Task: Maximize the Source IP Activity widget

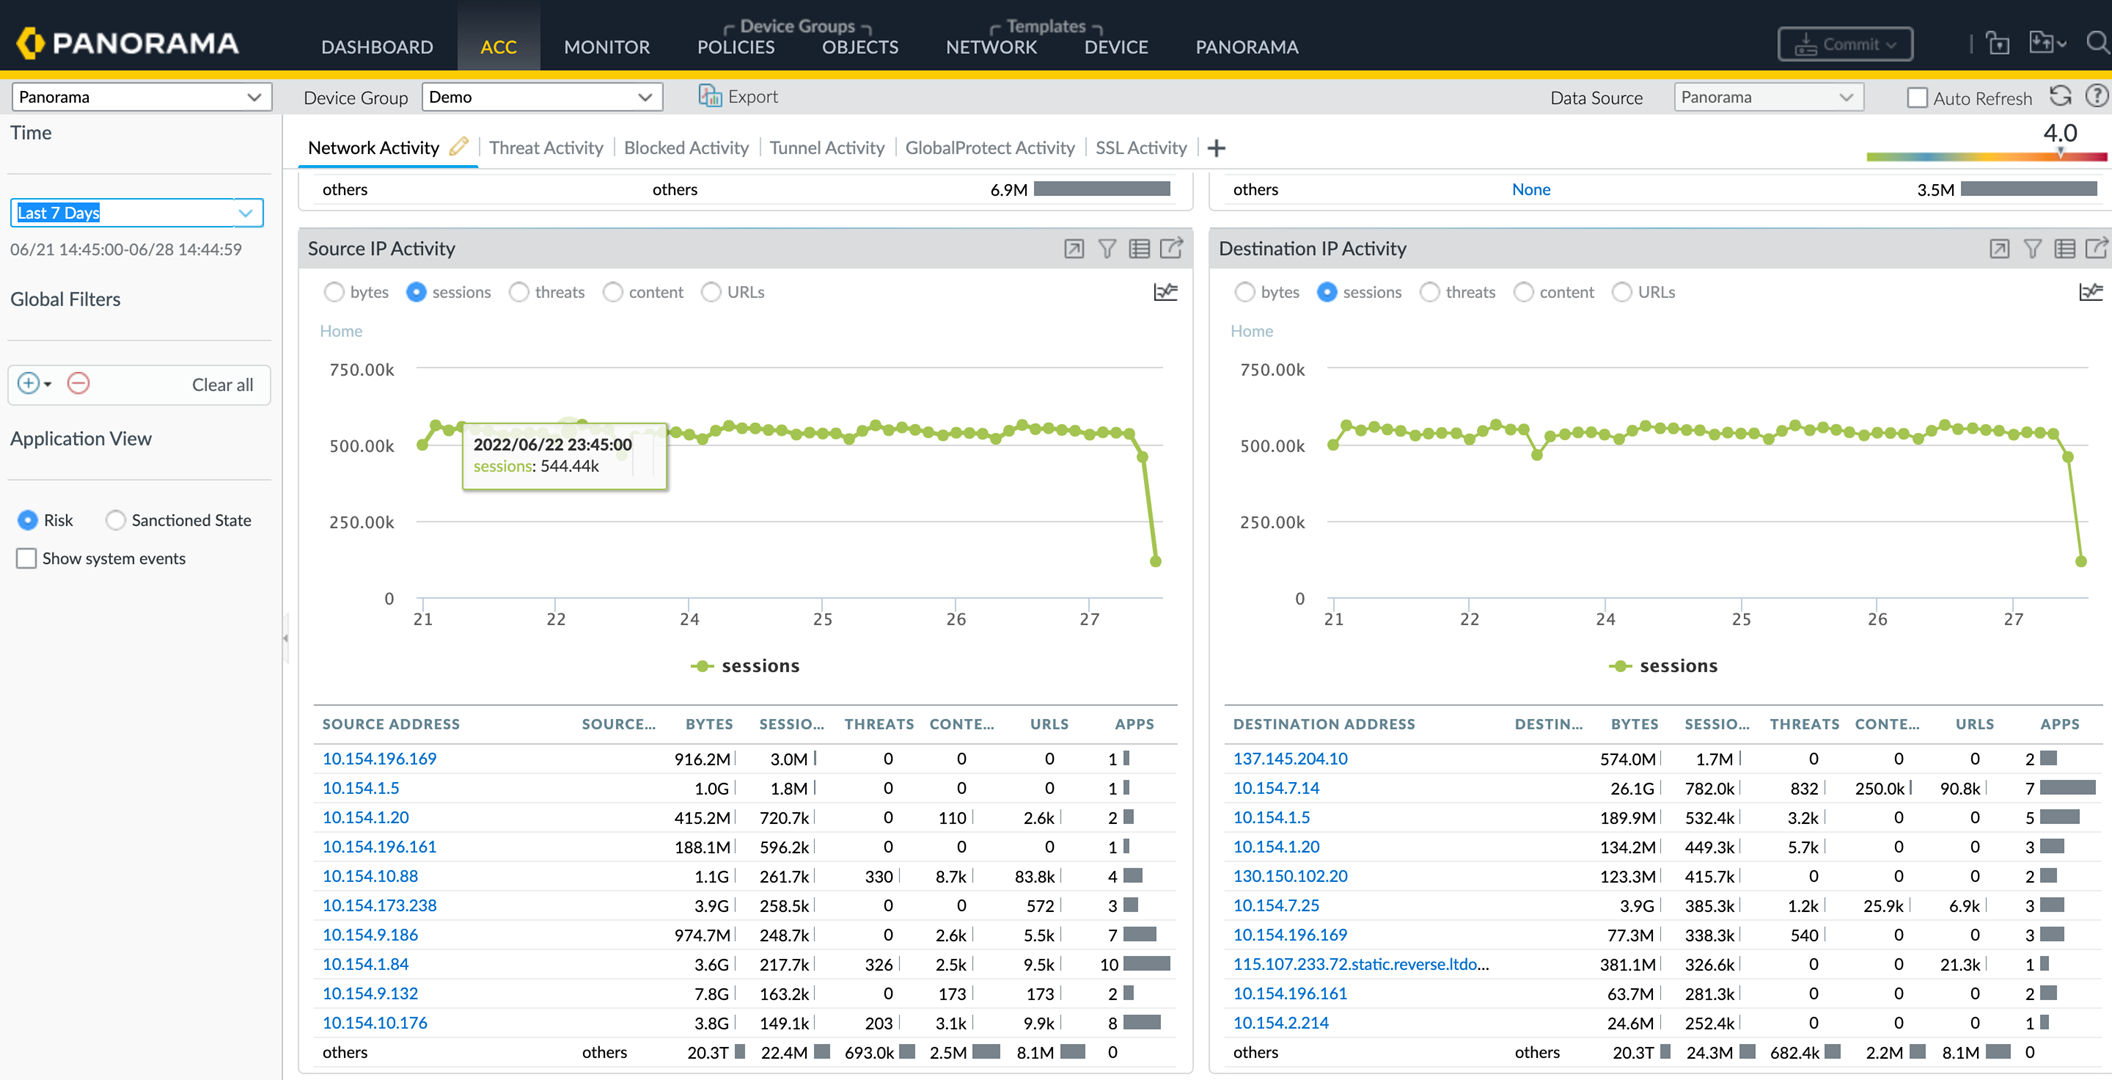Action: (x=1074, y=249)
